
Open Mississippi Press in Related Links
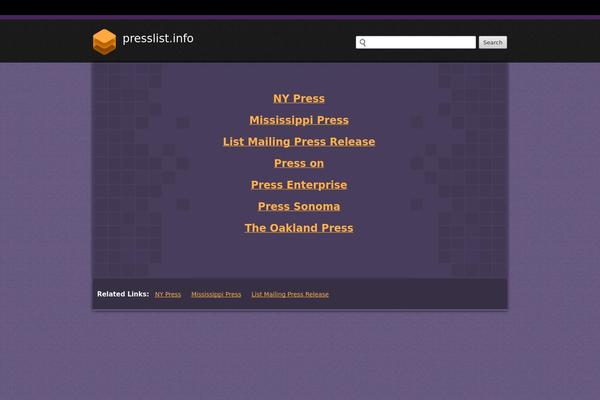click(216, 294)
